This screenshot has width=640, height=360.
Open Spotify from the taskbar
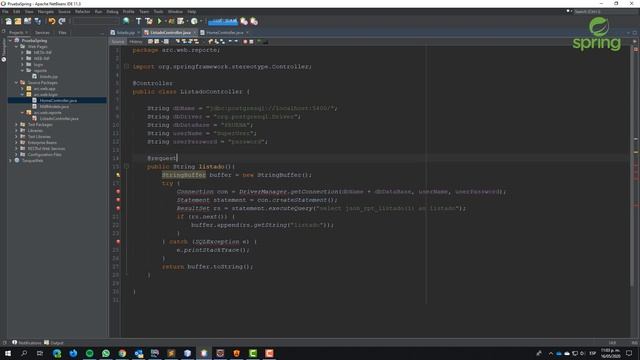[89, 353]
